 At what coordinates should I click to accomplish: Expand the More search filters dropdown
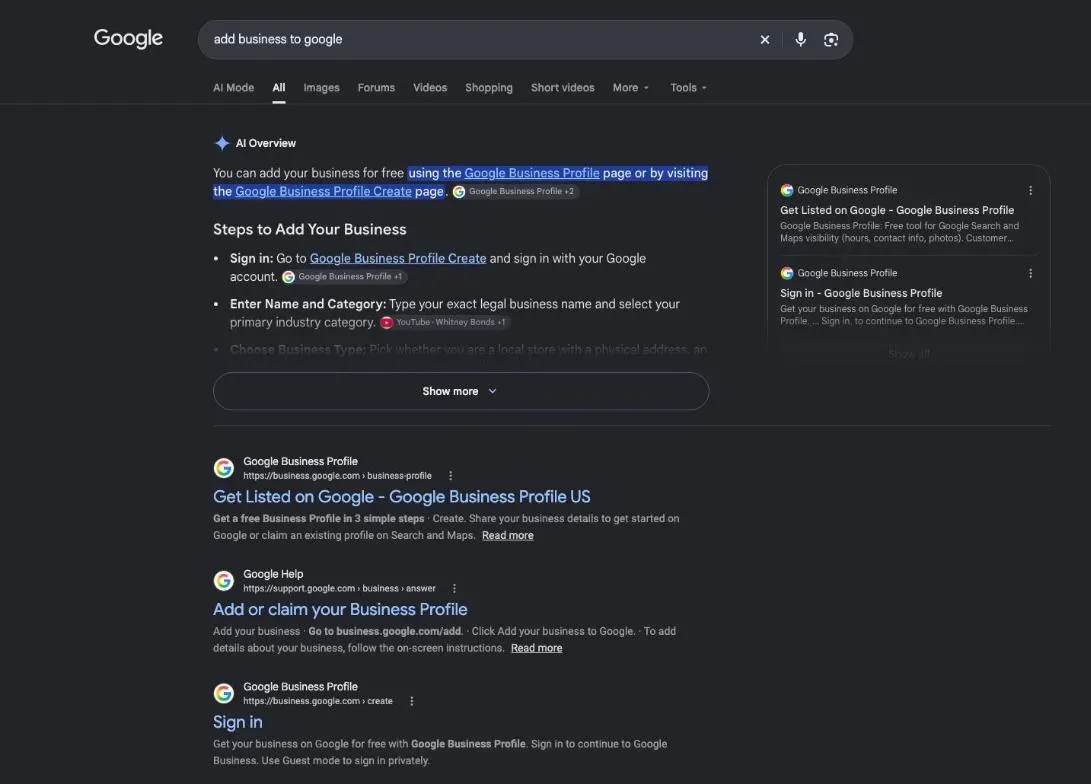point(631,88)
